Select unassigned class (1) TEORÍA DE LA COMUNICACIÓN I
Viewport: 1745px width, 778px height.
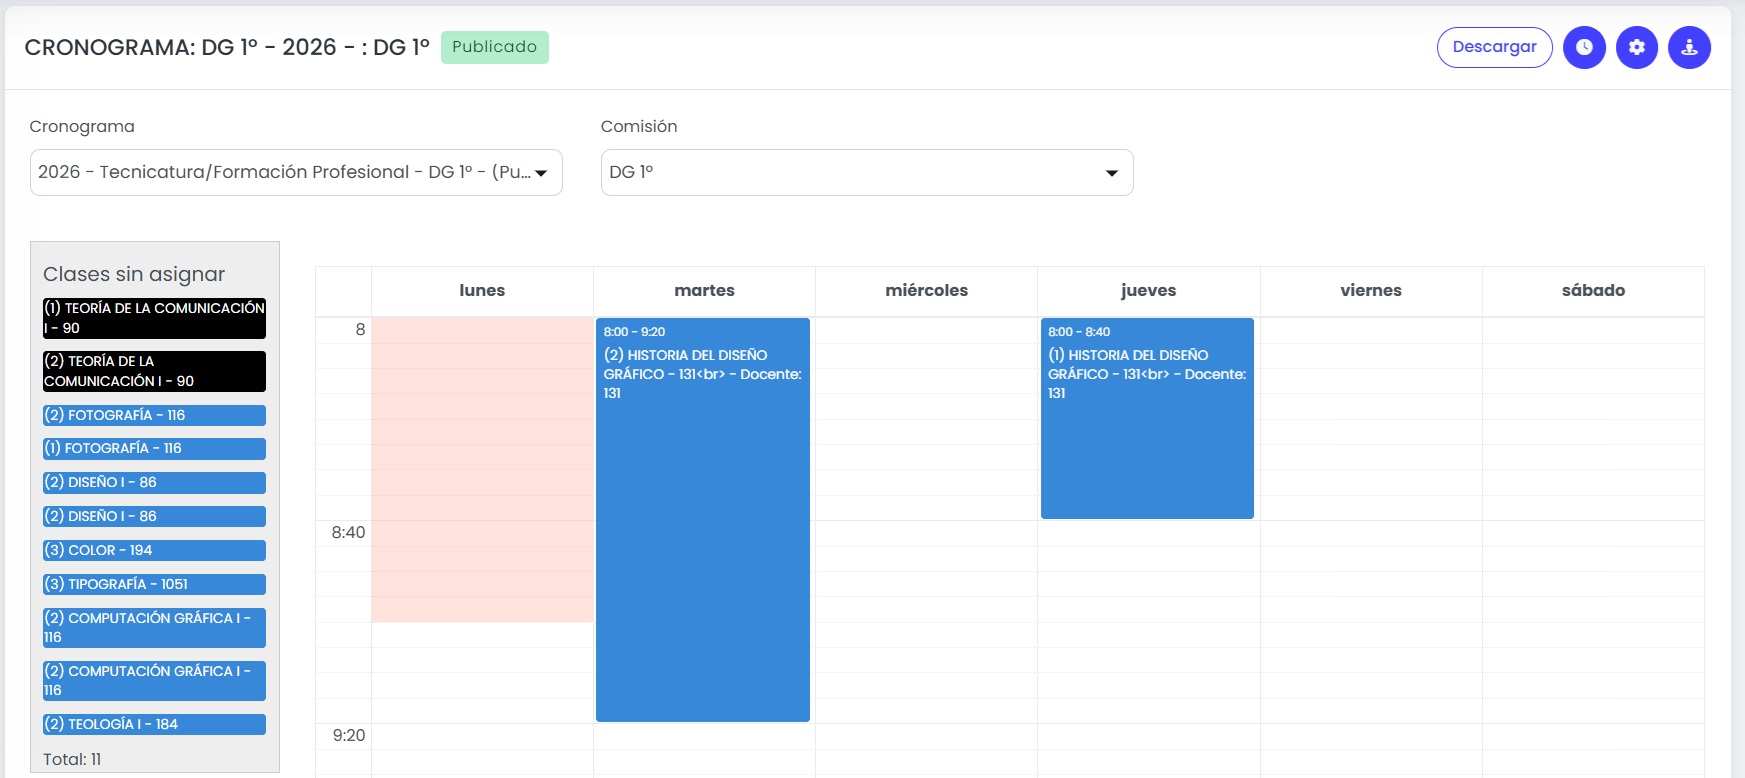pos(154,318)
